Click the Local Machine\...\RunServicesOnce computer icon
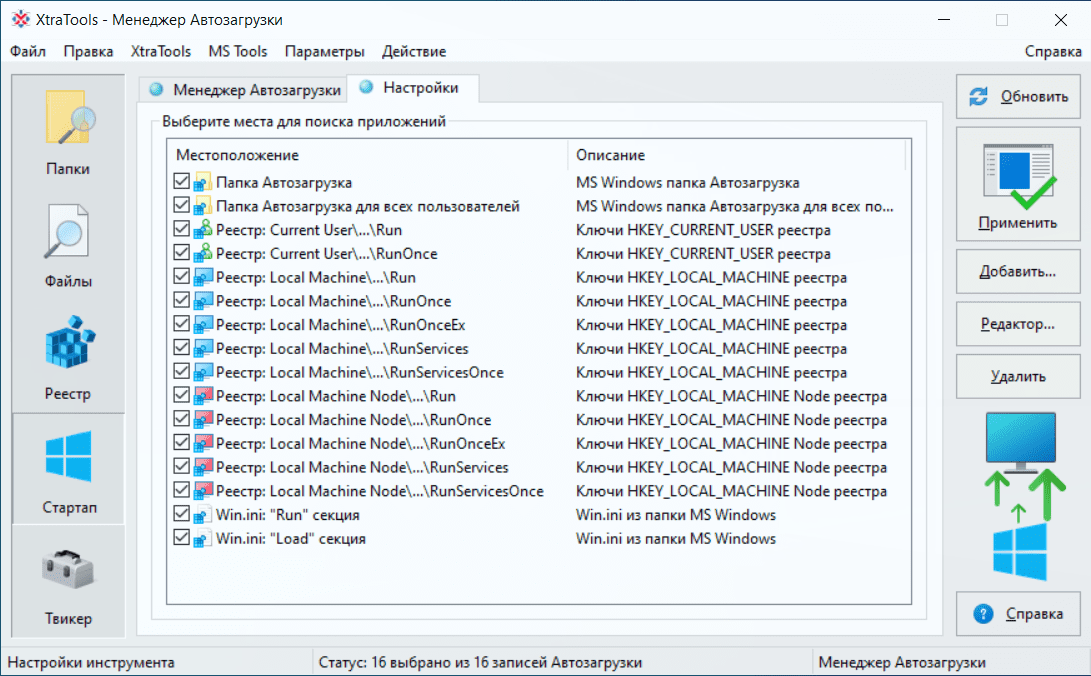The width and height of the screenshot is (1091, 676). [x=202, y=372]
